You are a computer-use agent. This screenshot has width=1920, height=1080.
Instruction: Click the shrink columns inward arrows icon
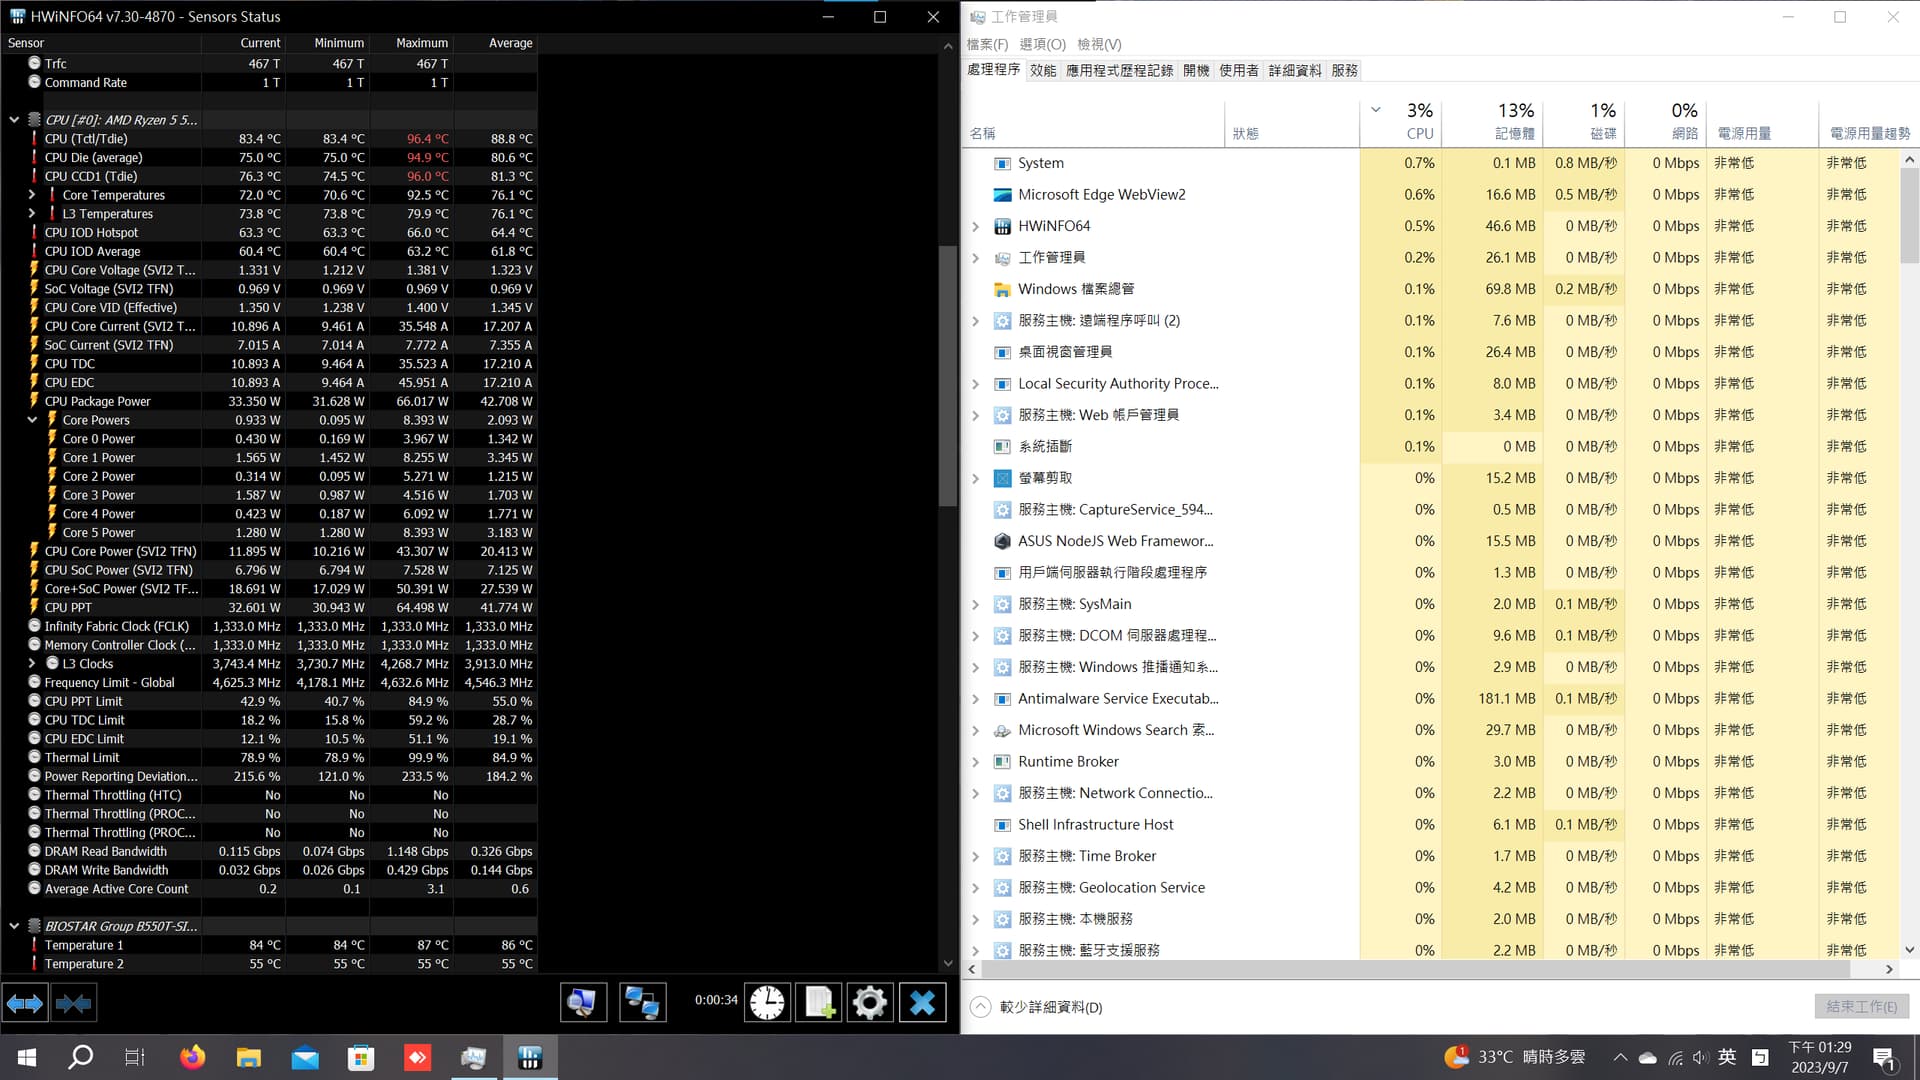[73, 1003]
